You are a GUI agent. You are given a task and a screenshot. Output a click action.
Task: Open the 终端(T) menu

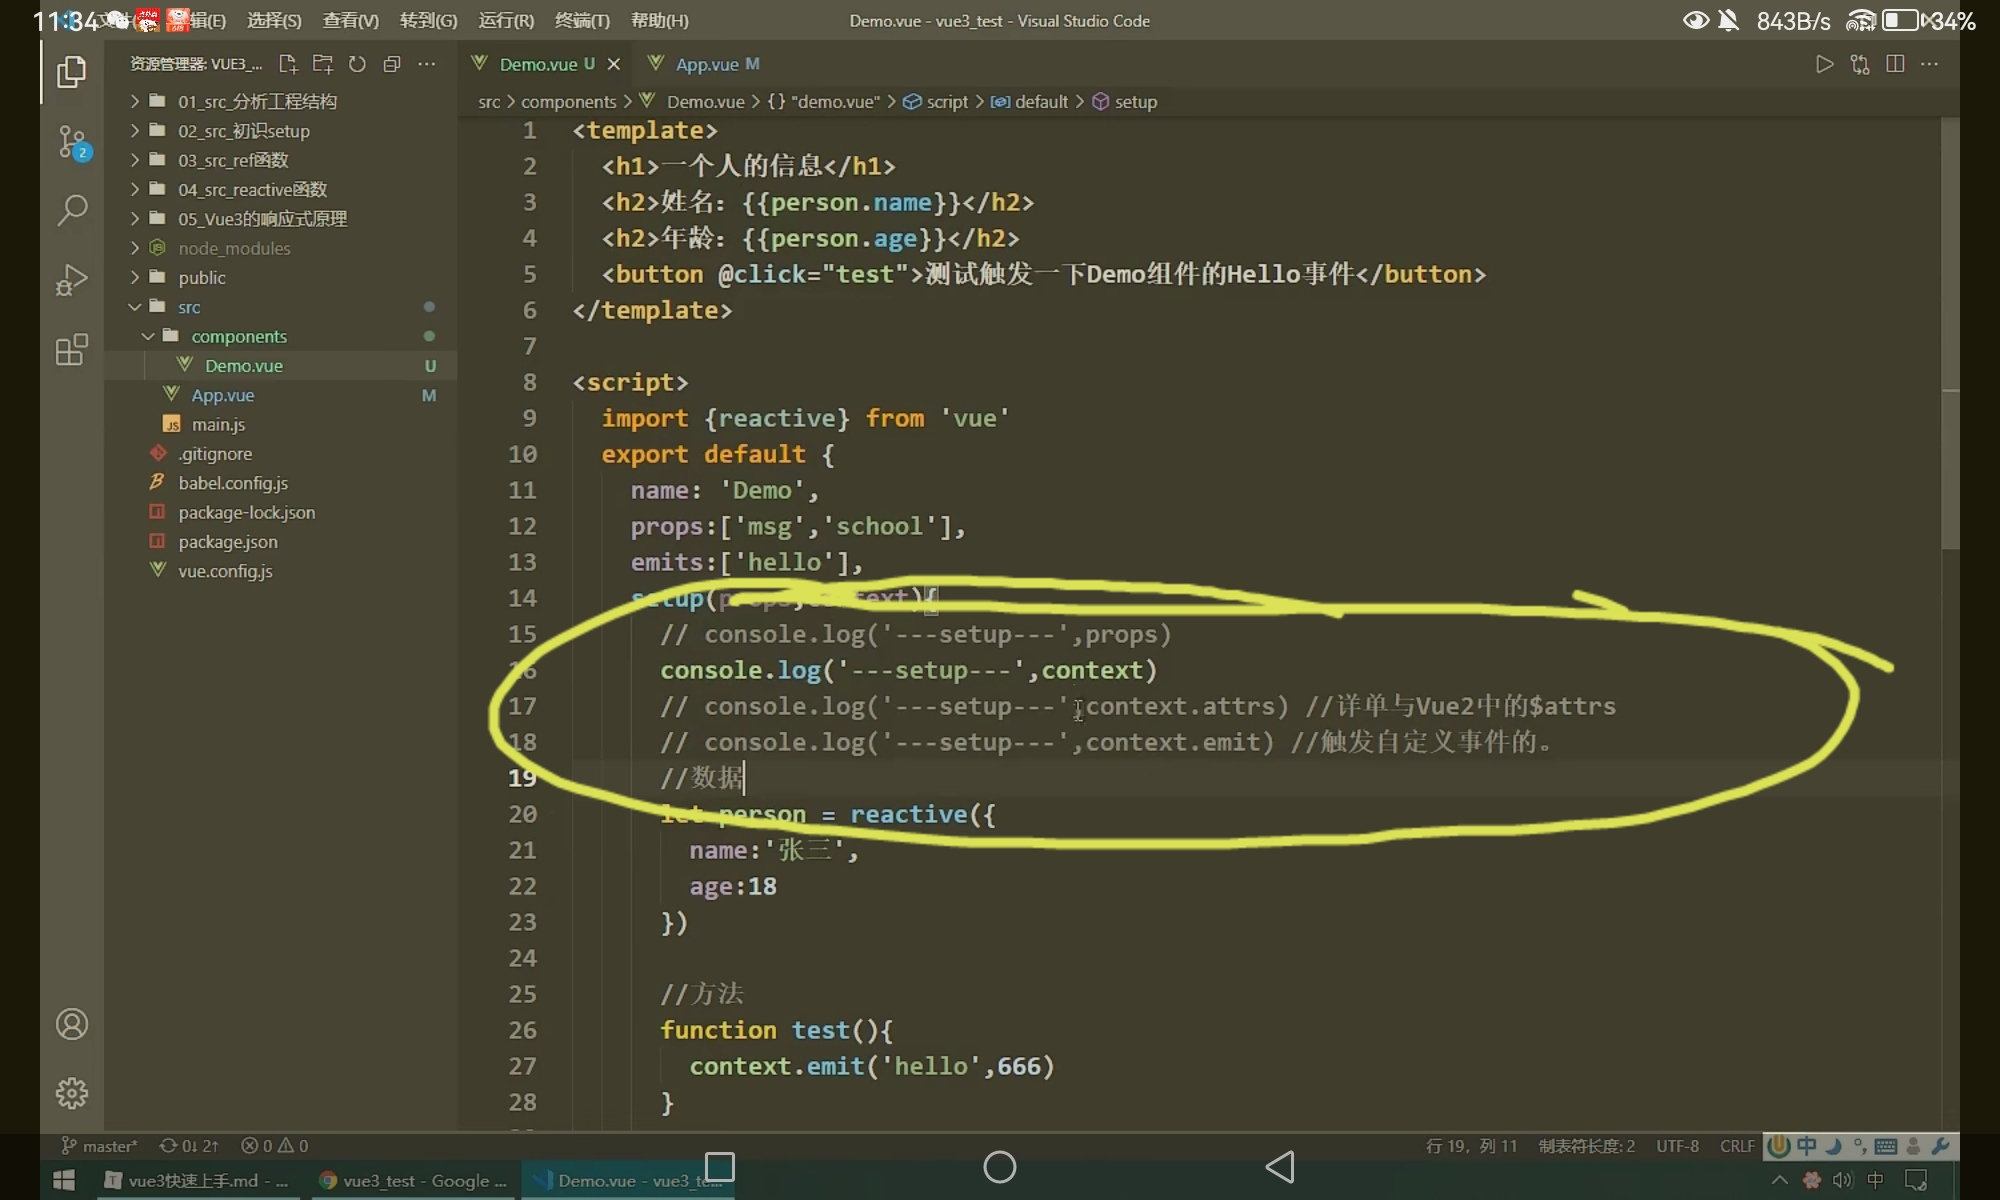(x=582, y=20)
